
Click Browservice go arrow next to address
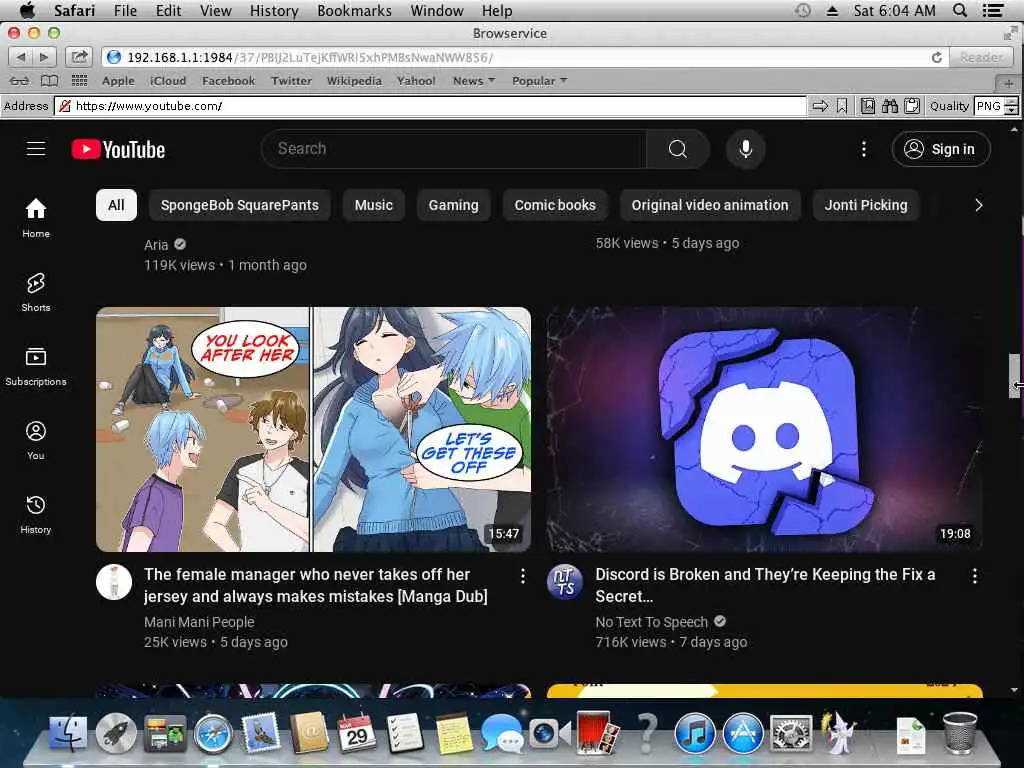tap(820, 106)
